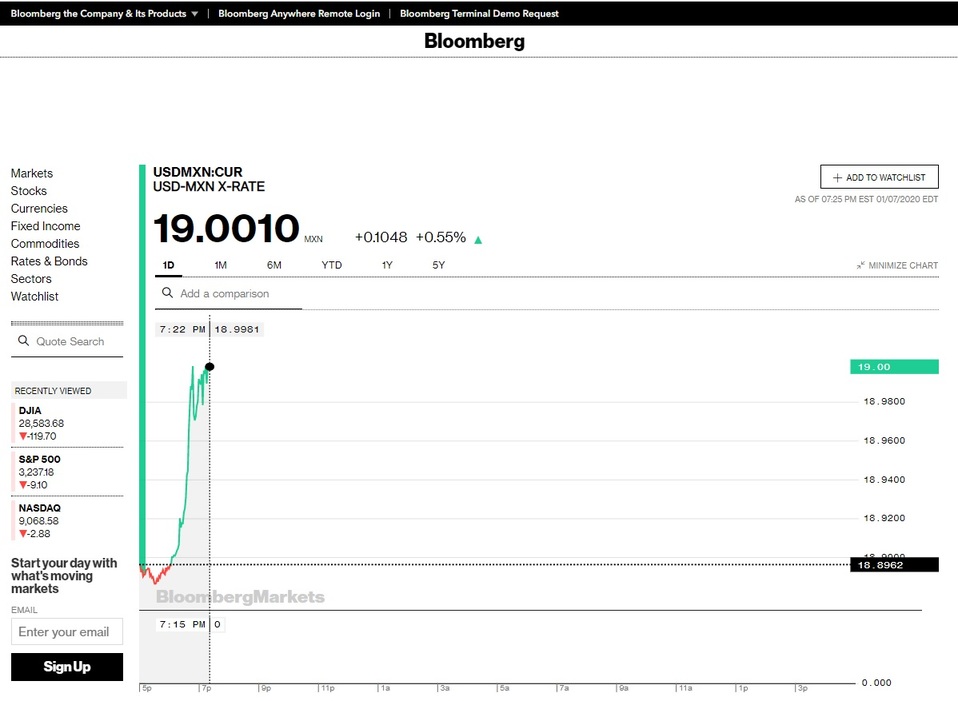Click Add to Watchlist button
The height and width of the screenshot is (701, 958).
point(879,177)
